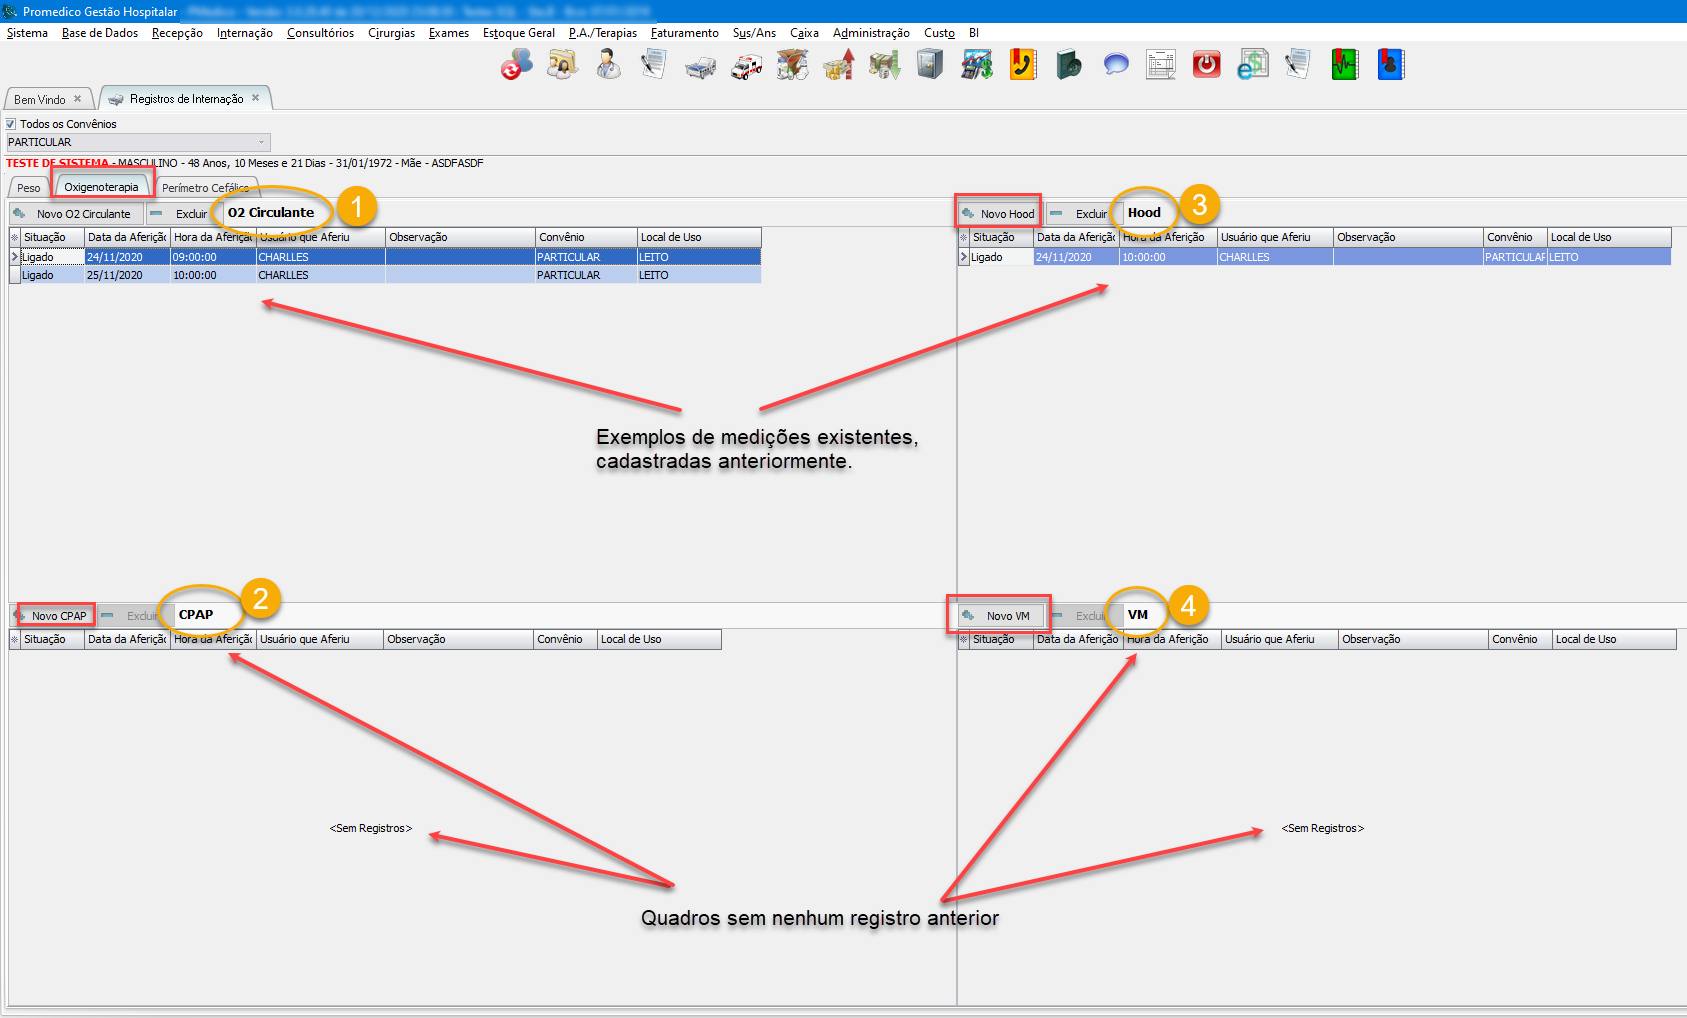Switch to the Perímetro Cefálico tab

coord(205,188)
